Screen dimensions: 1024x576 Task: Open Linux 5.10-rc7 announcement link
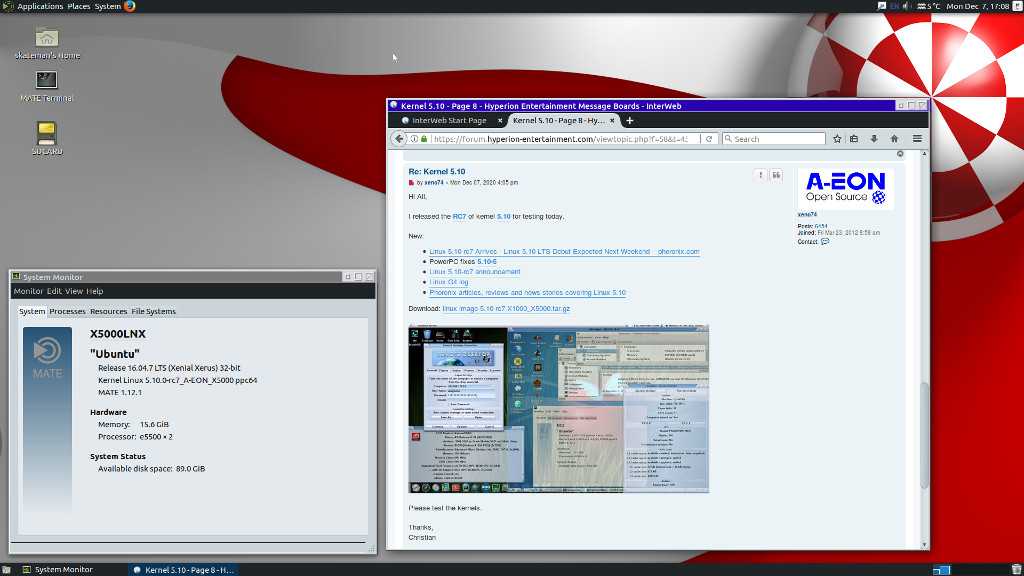coord(475,272)
